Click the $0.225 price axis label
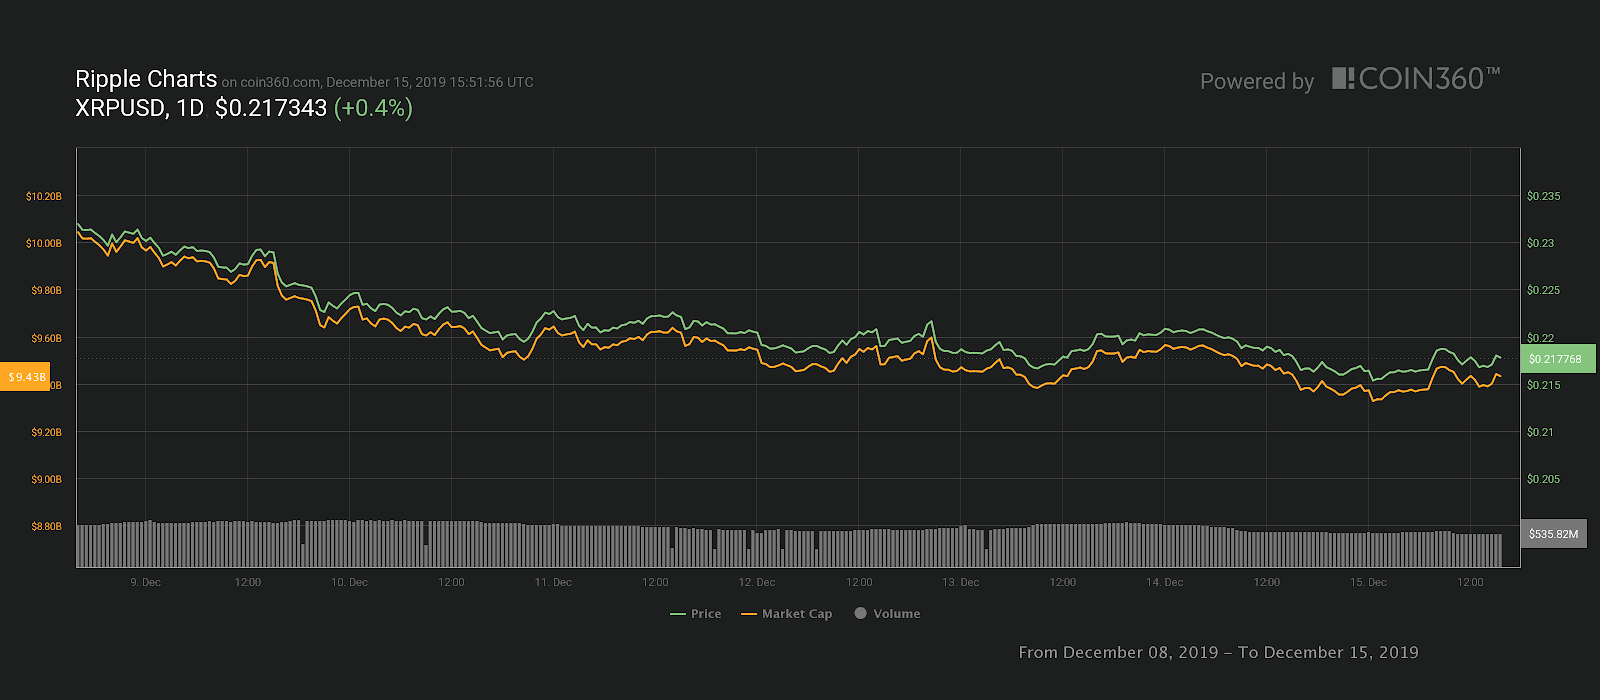Viewport: 1600px width, 700px height. [1543, 290]
